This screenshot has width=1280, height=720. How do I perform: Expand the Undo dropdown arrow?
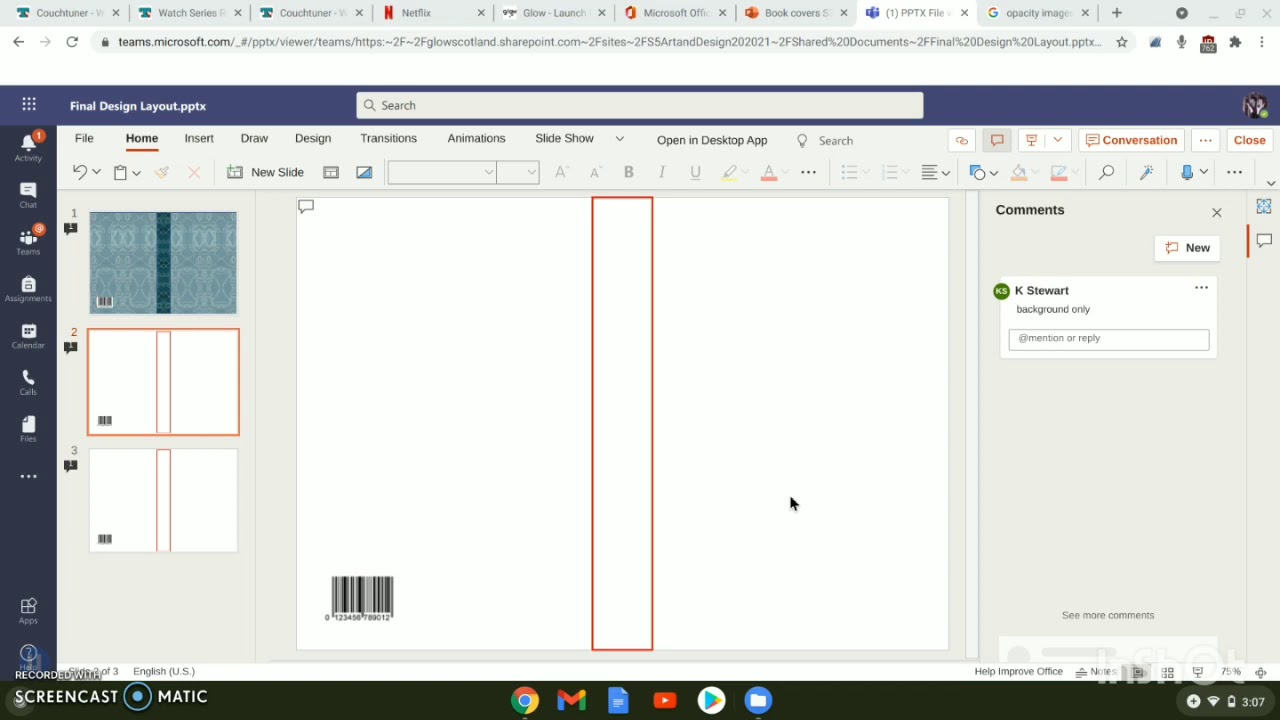coord(96,172)
